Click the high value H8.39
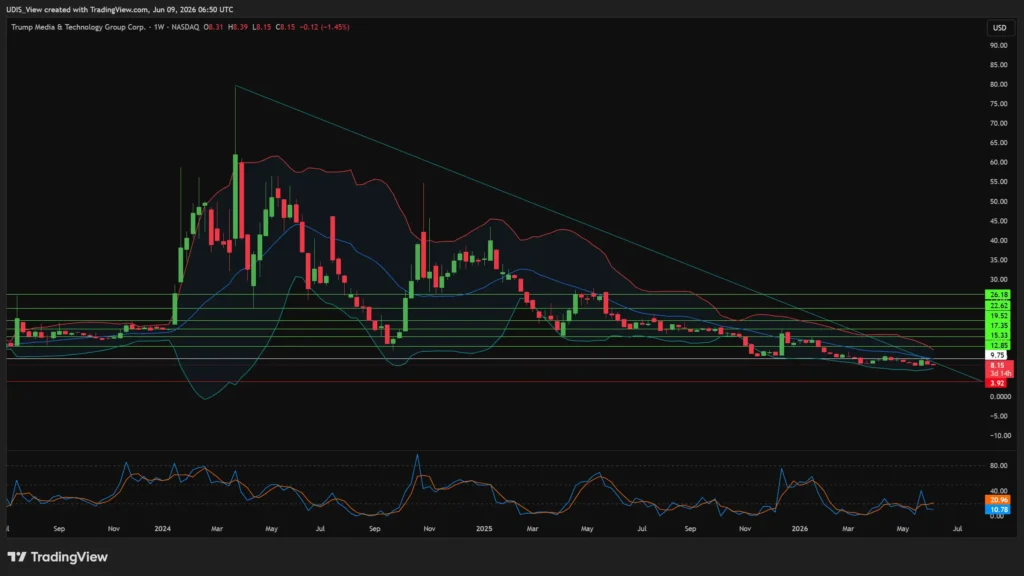The height and width of the screenshot is (576, 1024). pos(238,27)
